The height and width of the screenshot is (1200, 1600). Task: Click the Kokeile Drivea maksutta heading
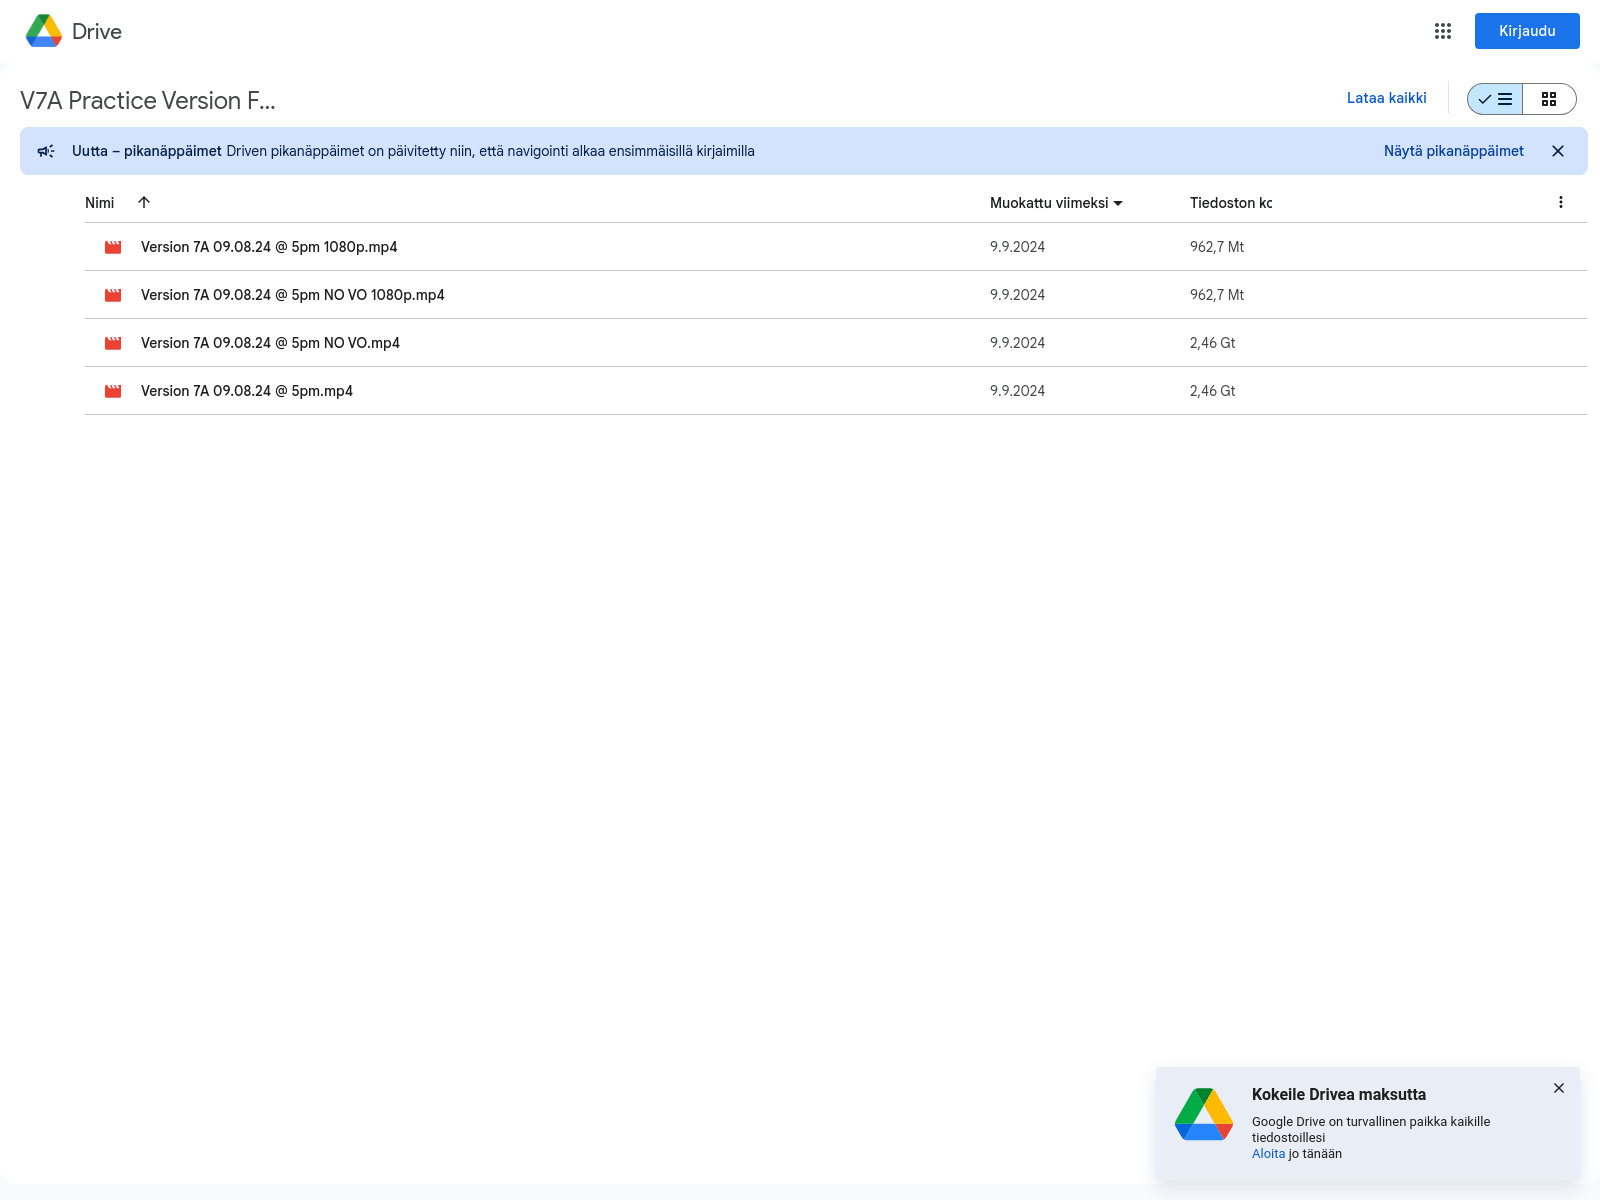[1339, 1094]
